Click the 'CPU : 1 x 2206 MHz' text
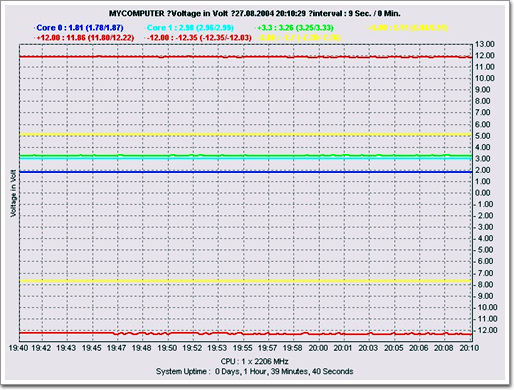 click(x=254, y=361)
